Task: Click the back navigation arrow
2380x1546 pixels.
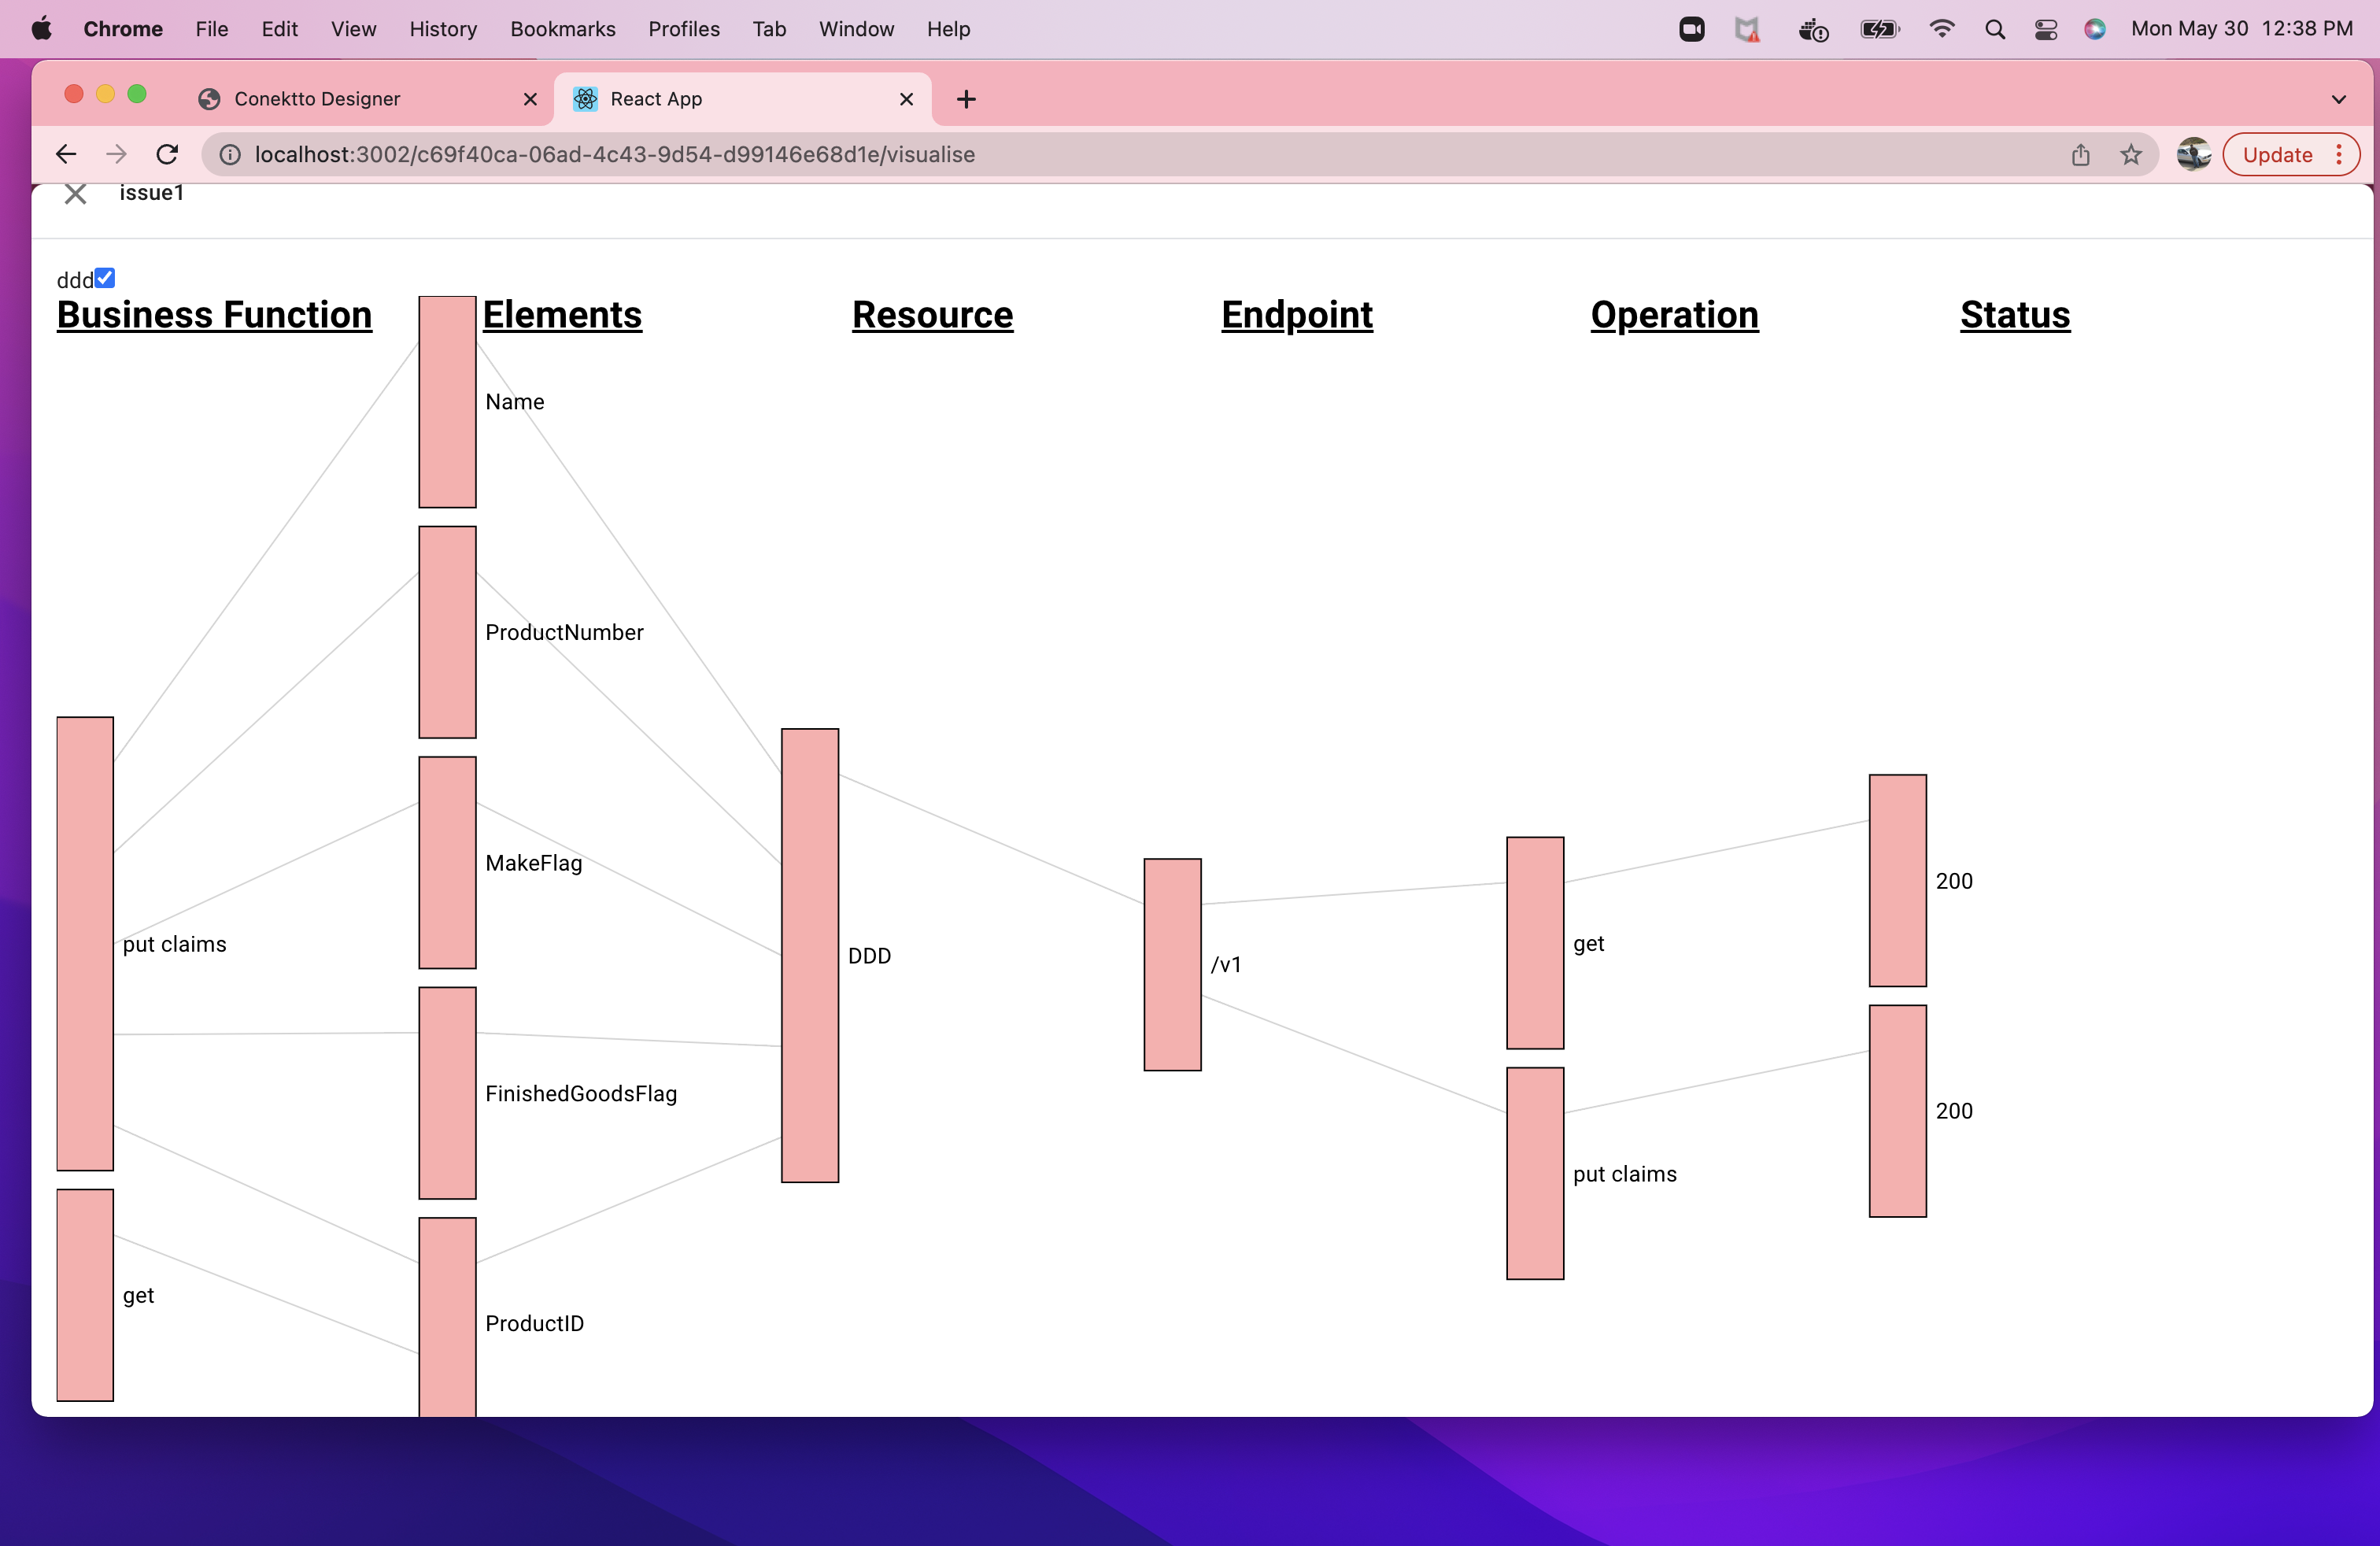Action: [x=66, y=154]
